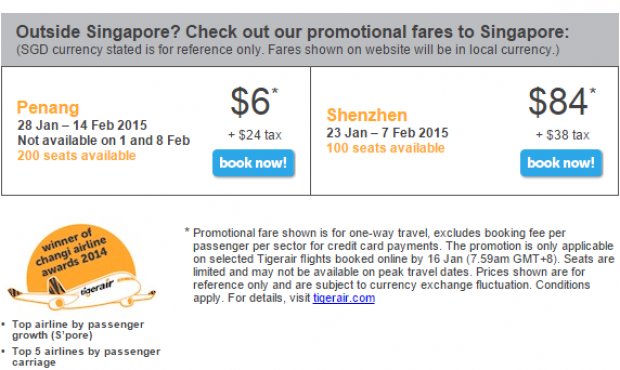Click the 100 seats available text
Screen dimensions: 620x370
(x=386, y=148)
